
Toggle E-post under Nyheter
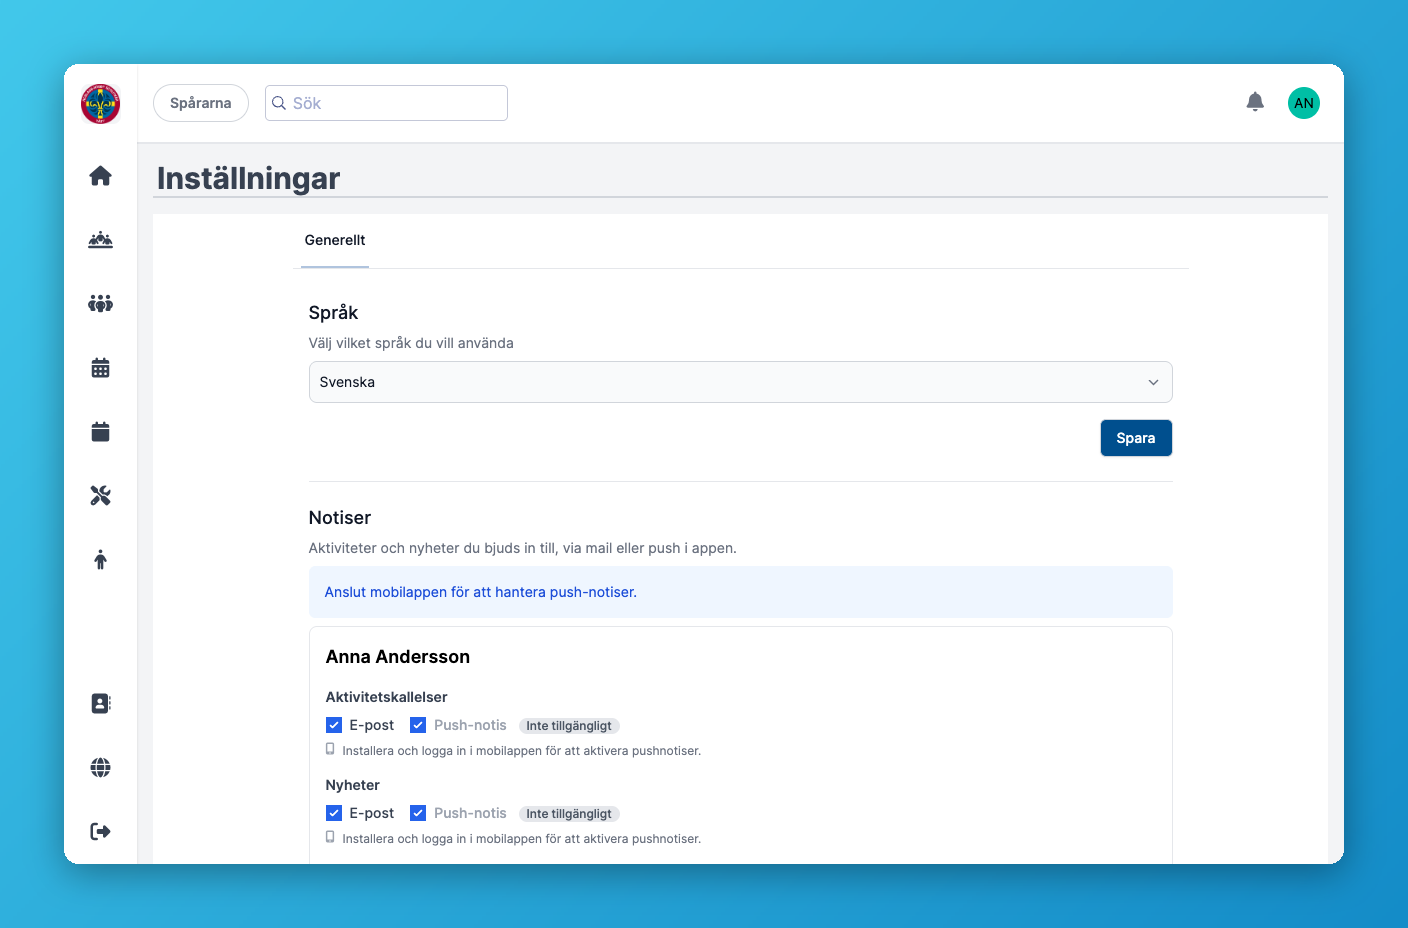[334, 813]
